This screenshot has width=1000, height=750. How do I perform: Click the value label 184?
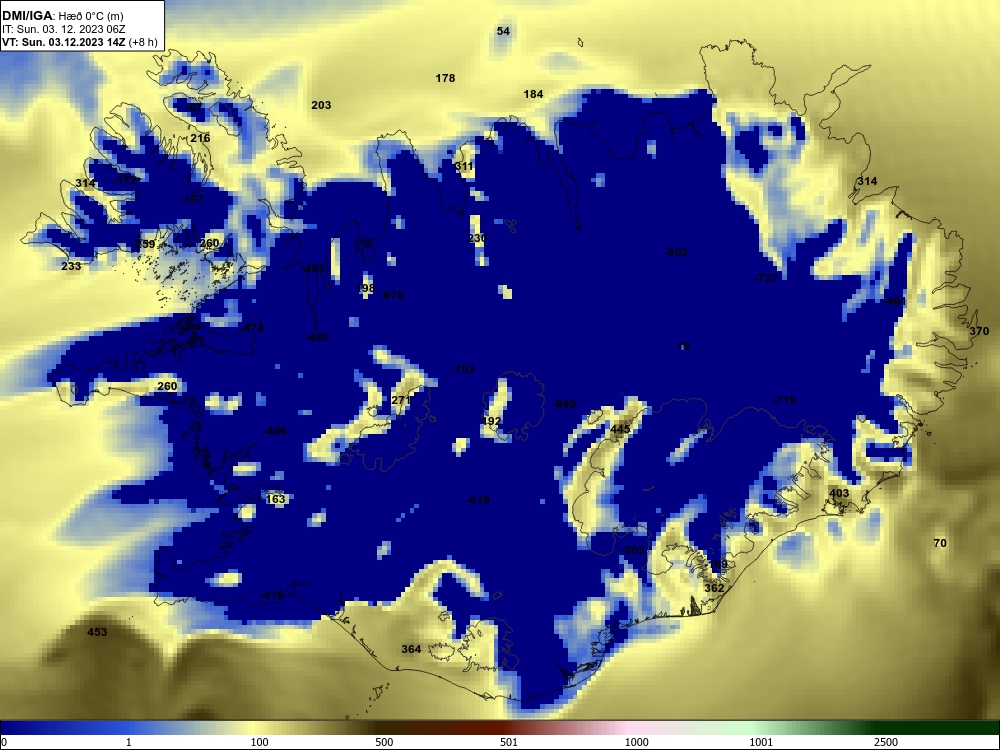[x=533, y=94]
